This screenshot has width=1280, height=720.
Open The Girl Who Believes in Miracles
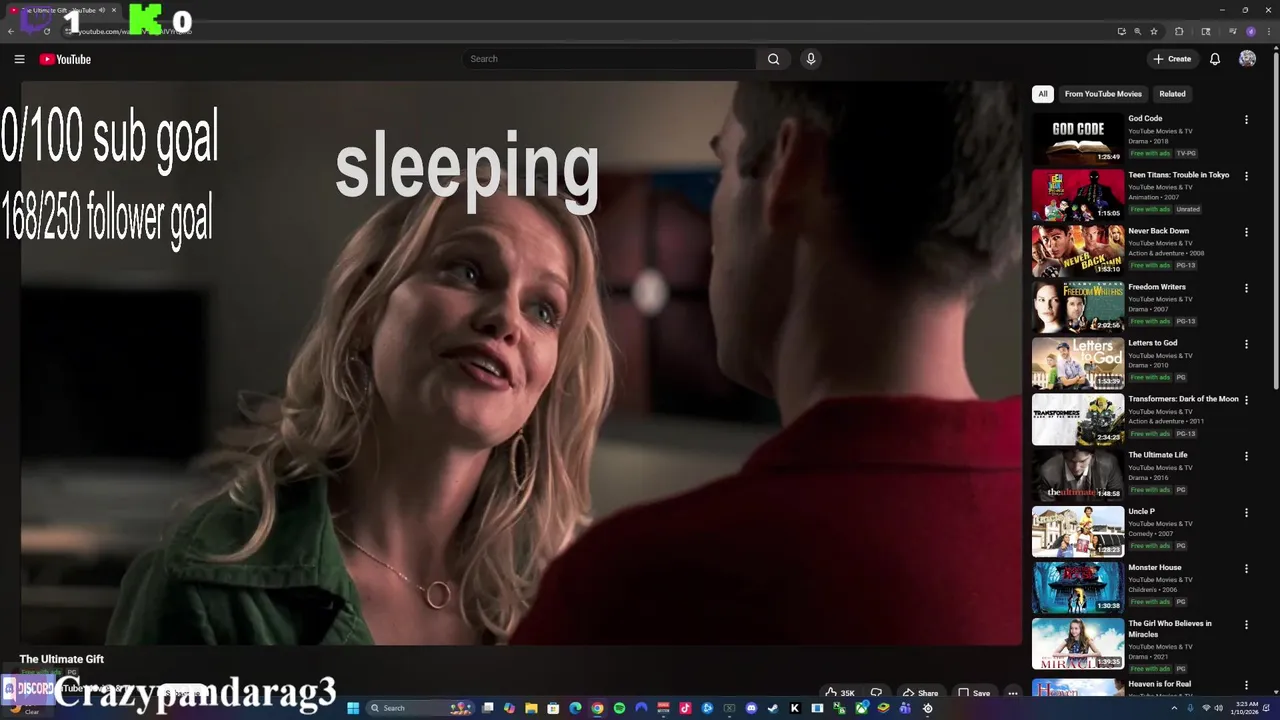(1169, 629)
